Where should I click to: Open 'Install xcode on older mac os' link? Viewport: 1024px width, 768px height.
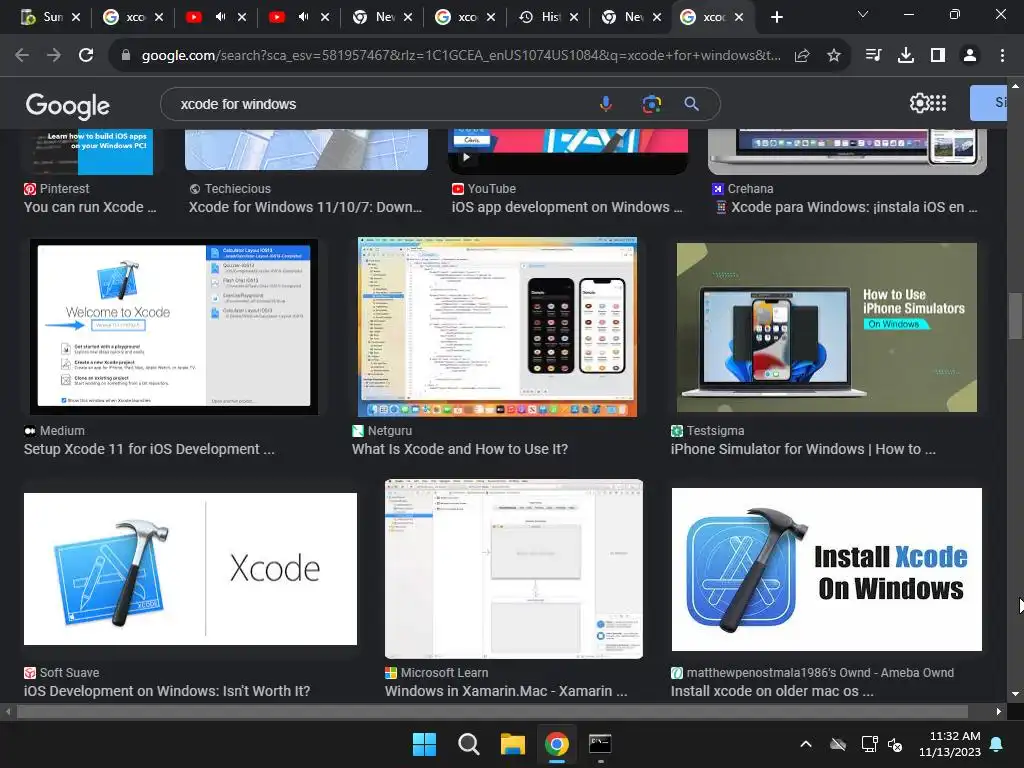tap(772, 691)
